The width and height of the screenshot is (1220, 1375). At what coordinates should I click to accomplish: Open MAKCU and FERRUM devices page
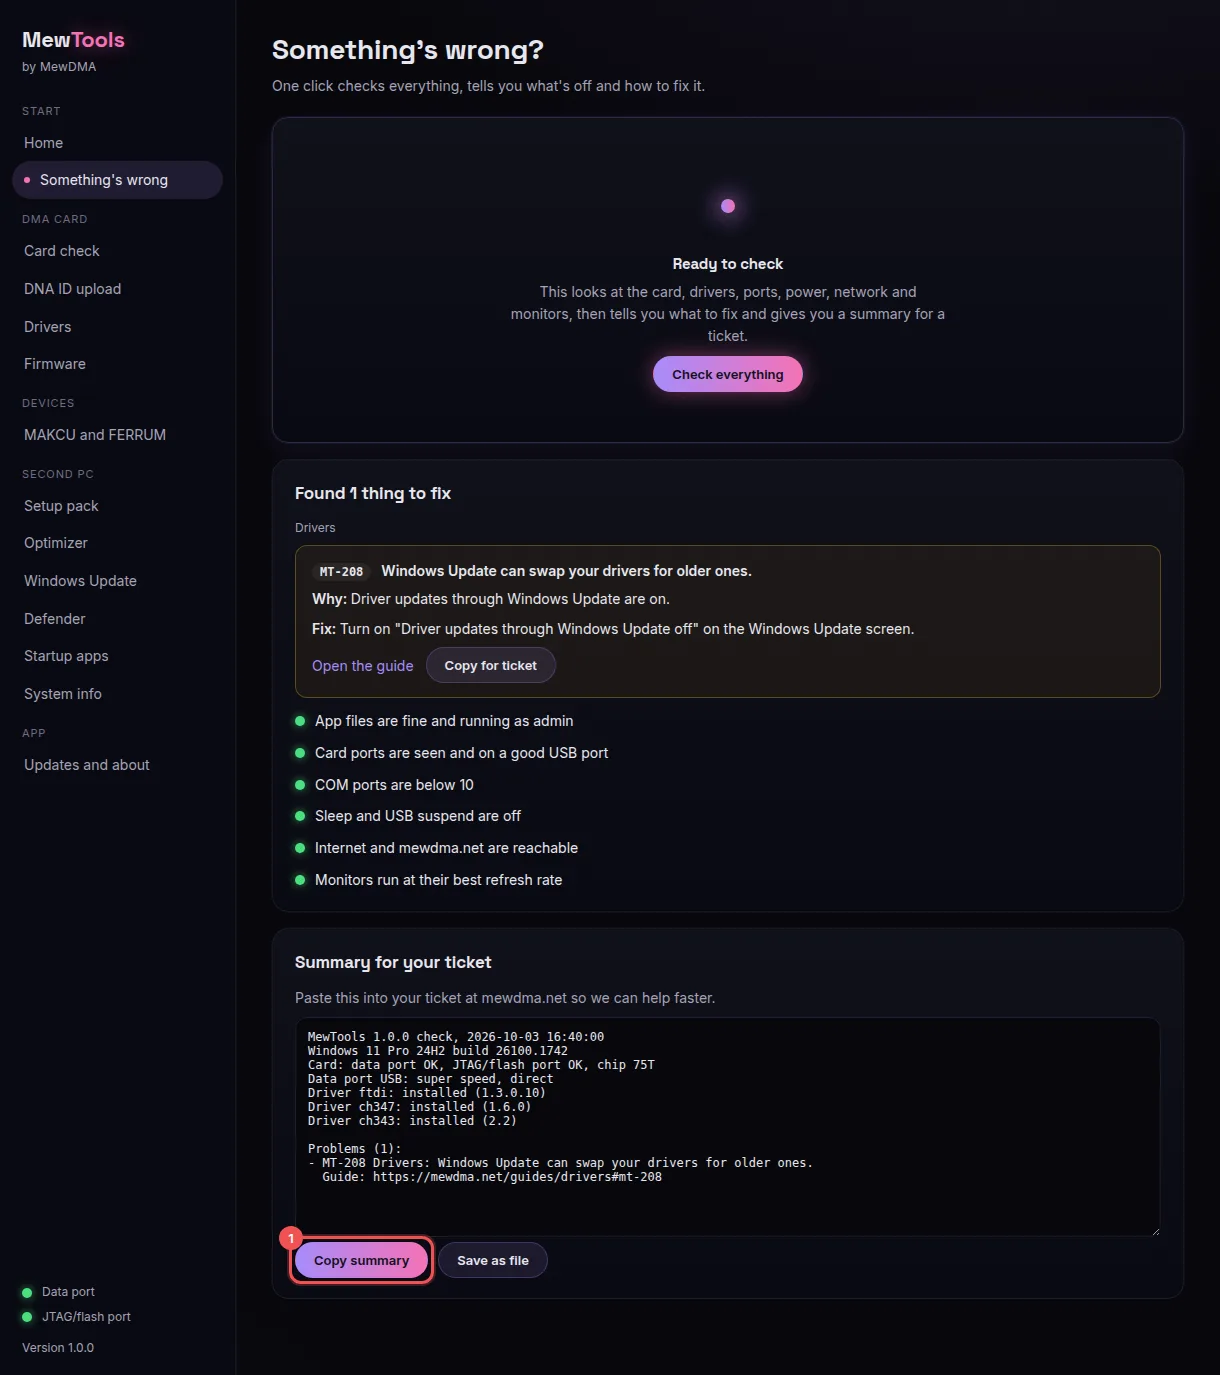117,435
